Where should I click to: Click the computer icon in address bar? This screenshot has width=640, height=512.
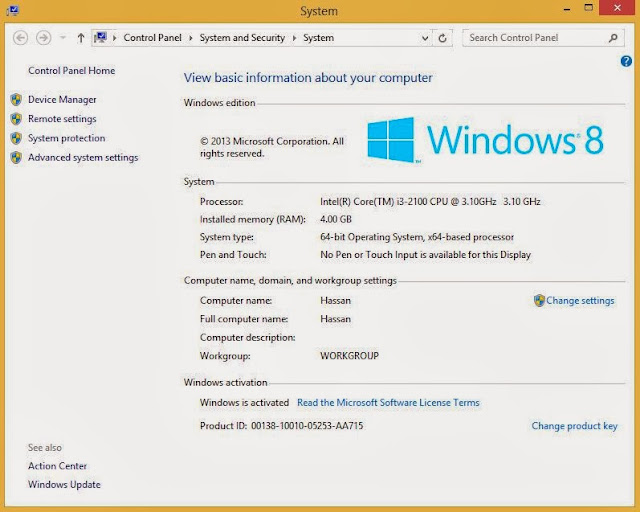click(100, 38)
